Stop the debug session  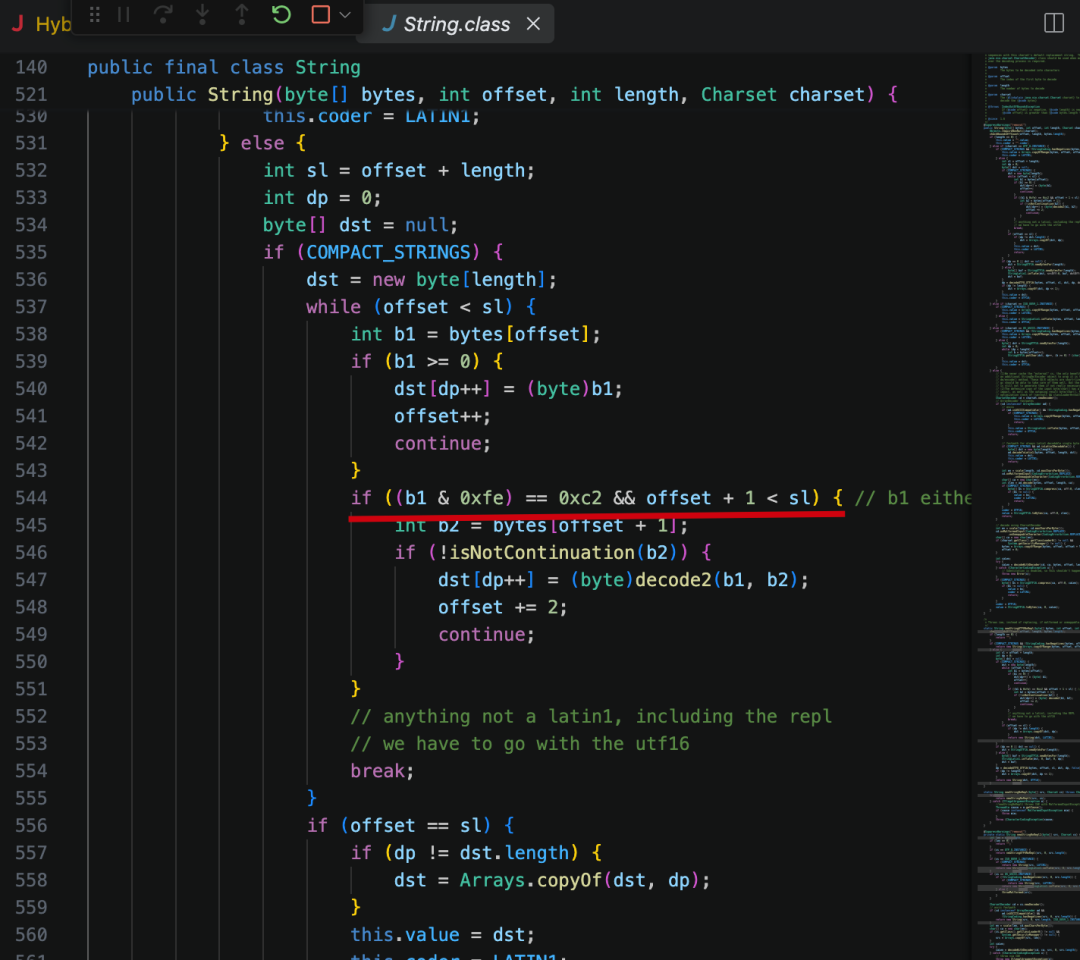321,14
